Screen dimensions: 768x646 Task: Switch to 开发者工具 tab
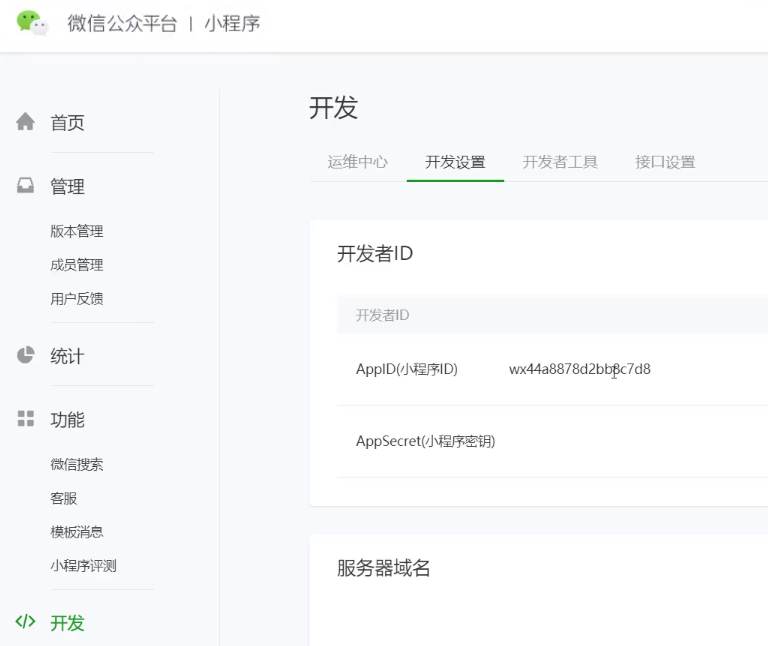pyautogui.click(x=560, y=162)
